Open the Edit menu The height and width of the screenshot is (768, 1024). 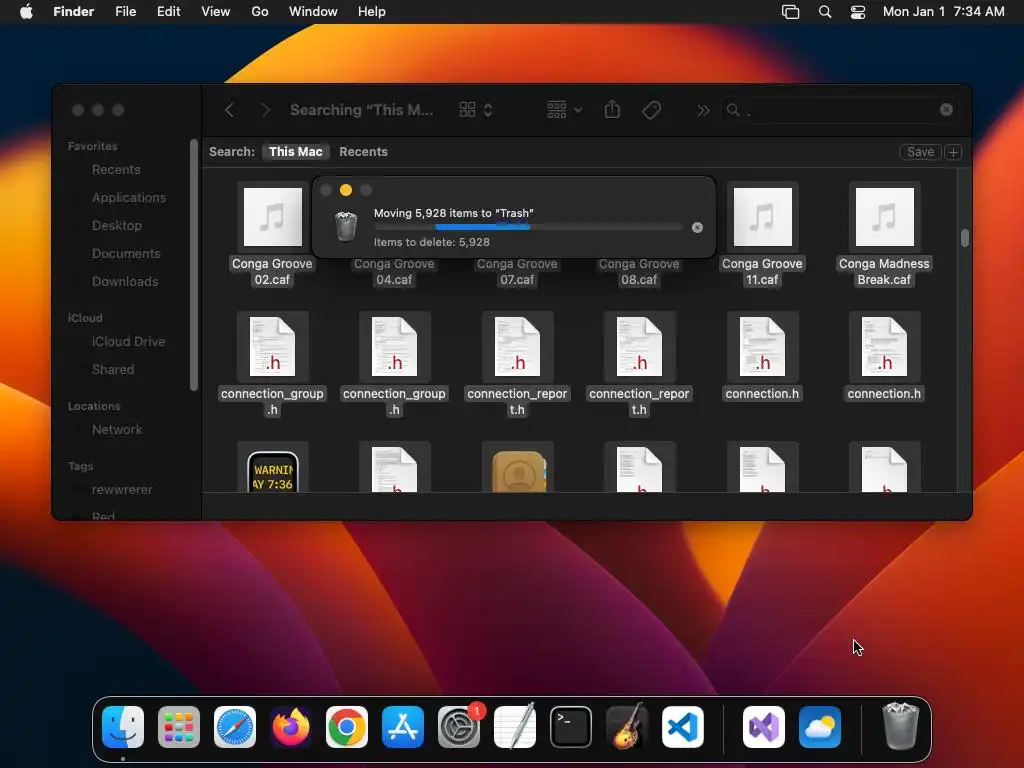point(168,12)
